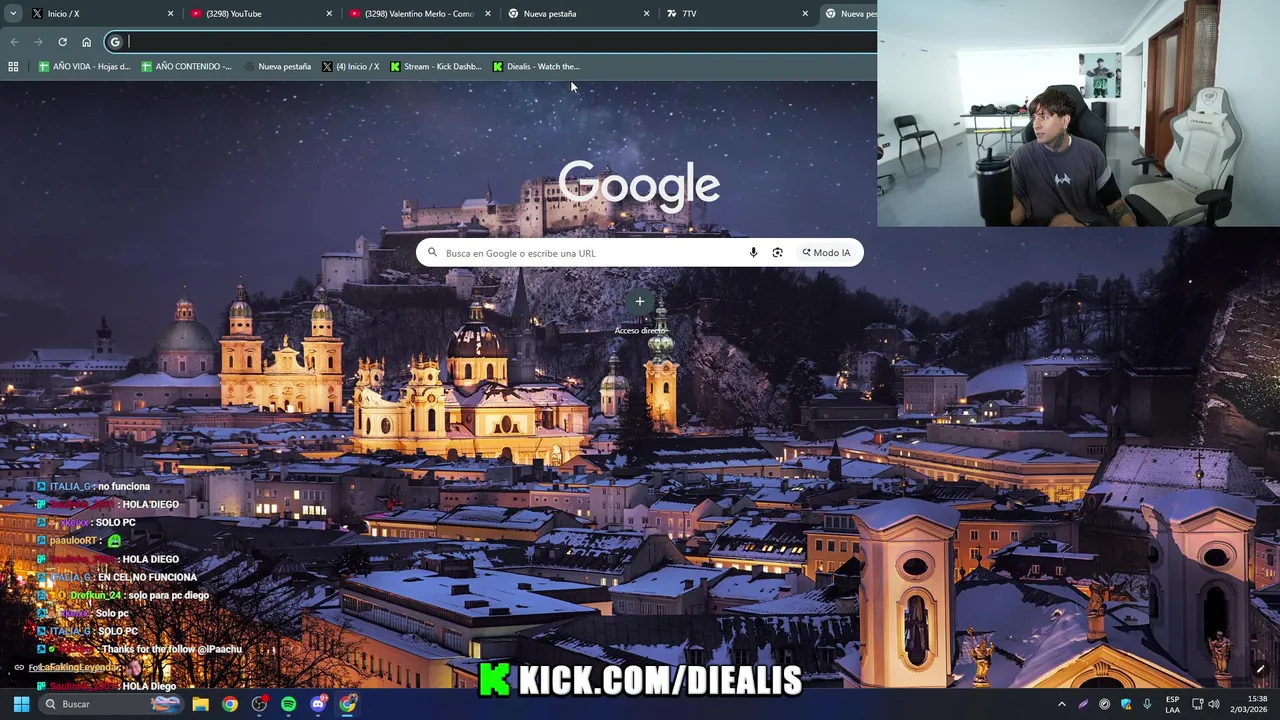Open Windows Security tray icon

(x=1126, y=704)
